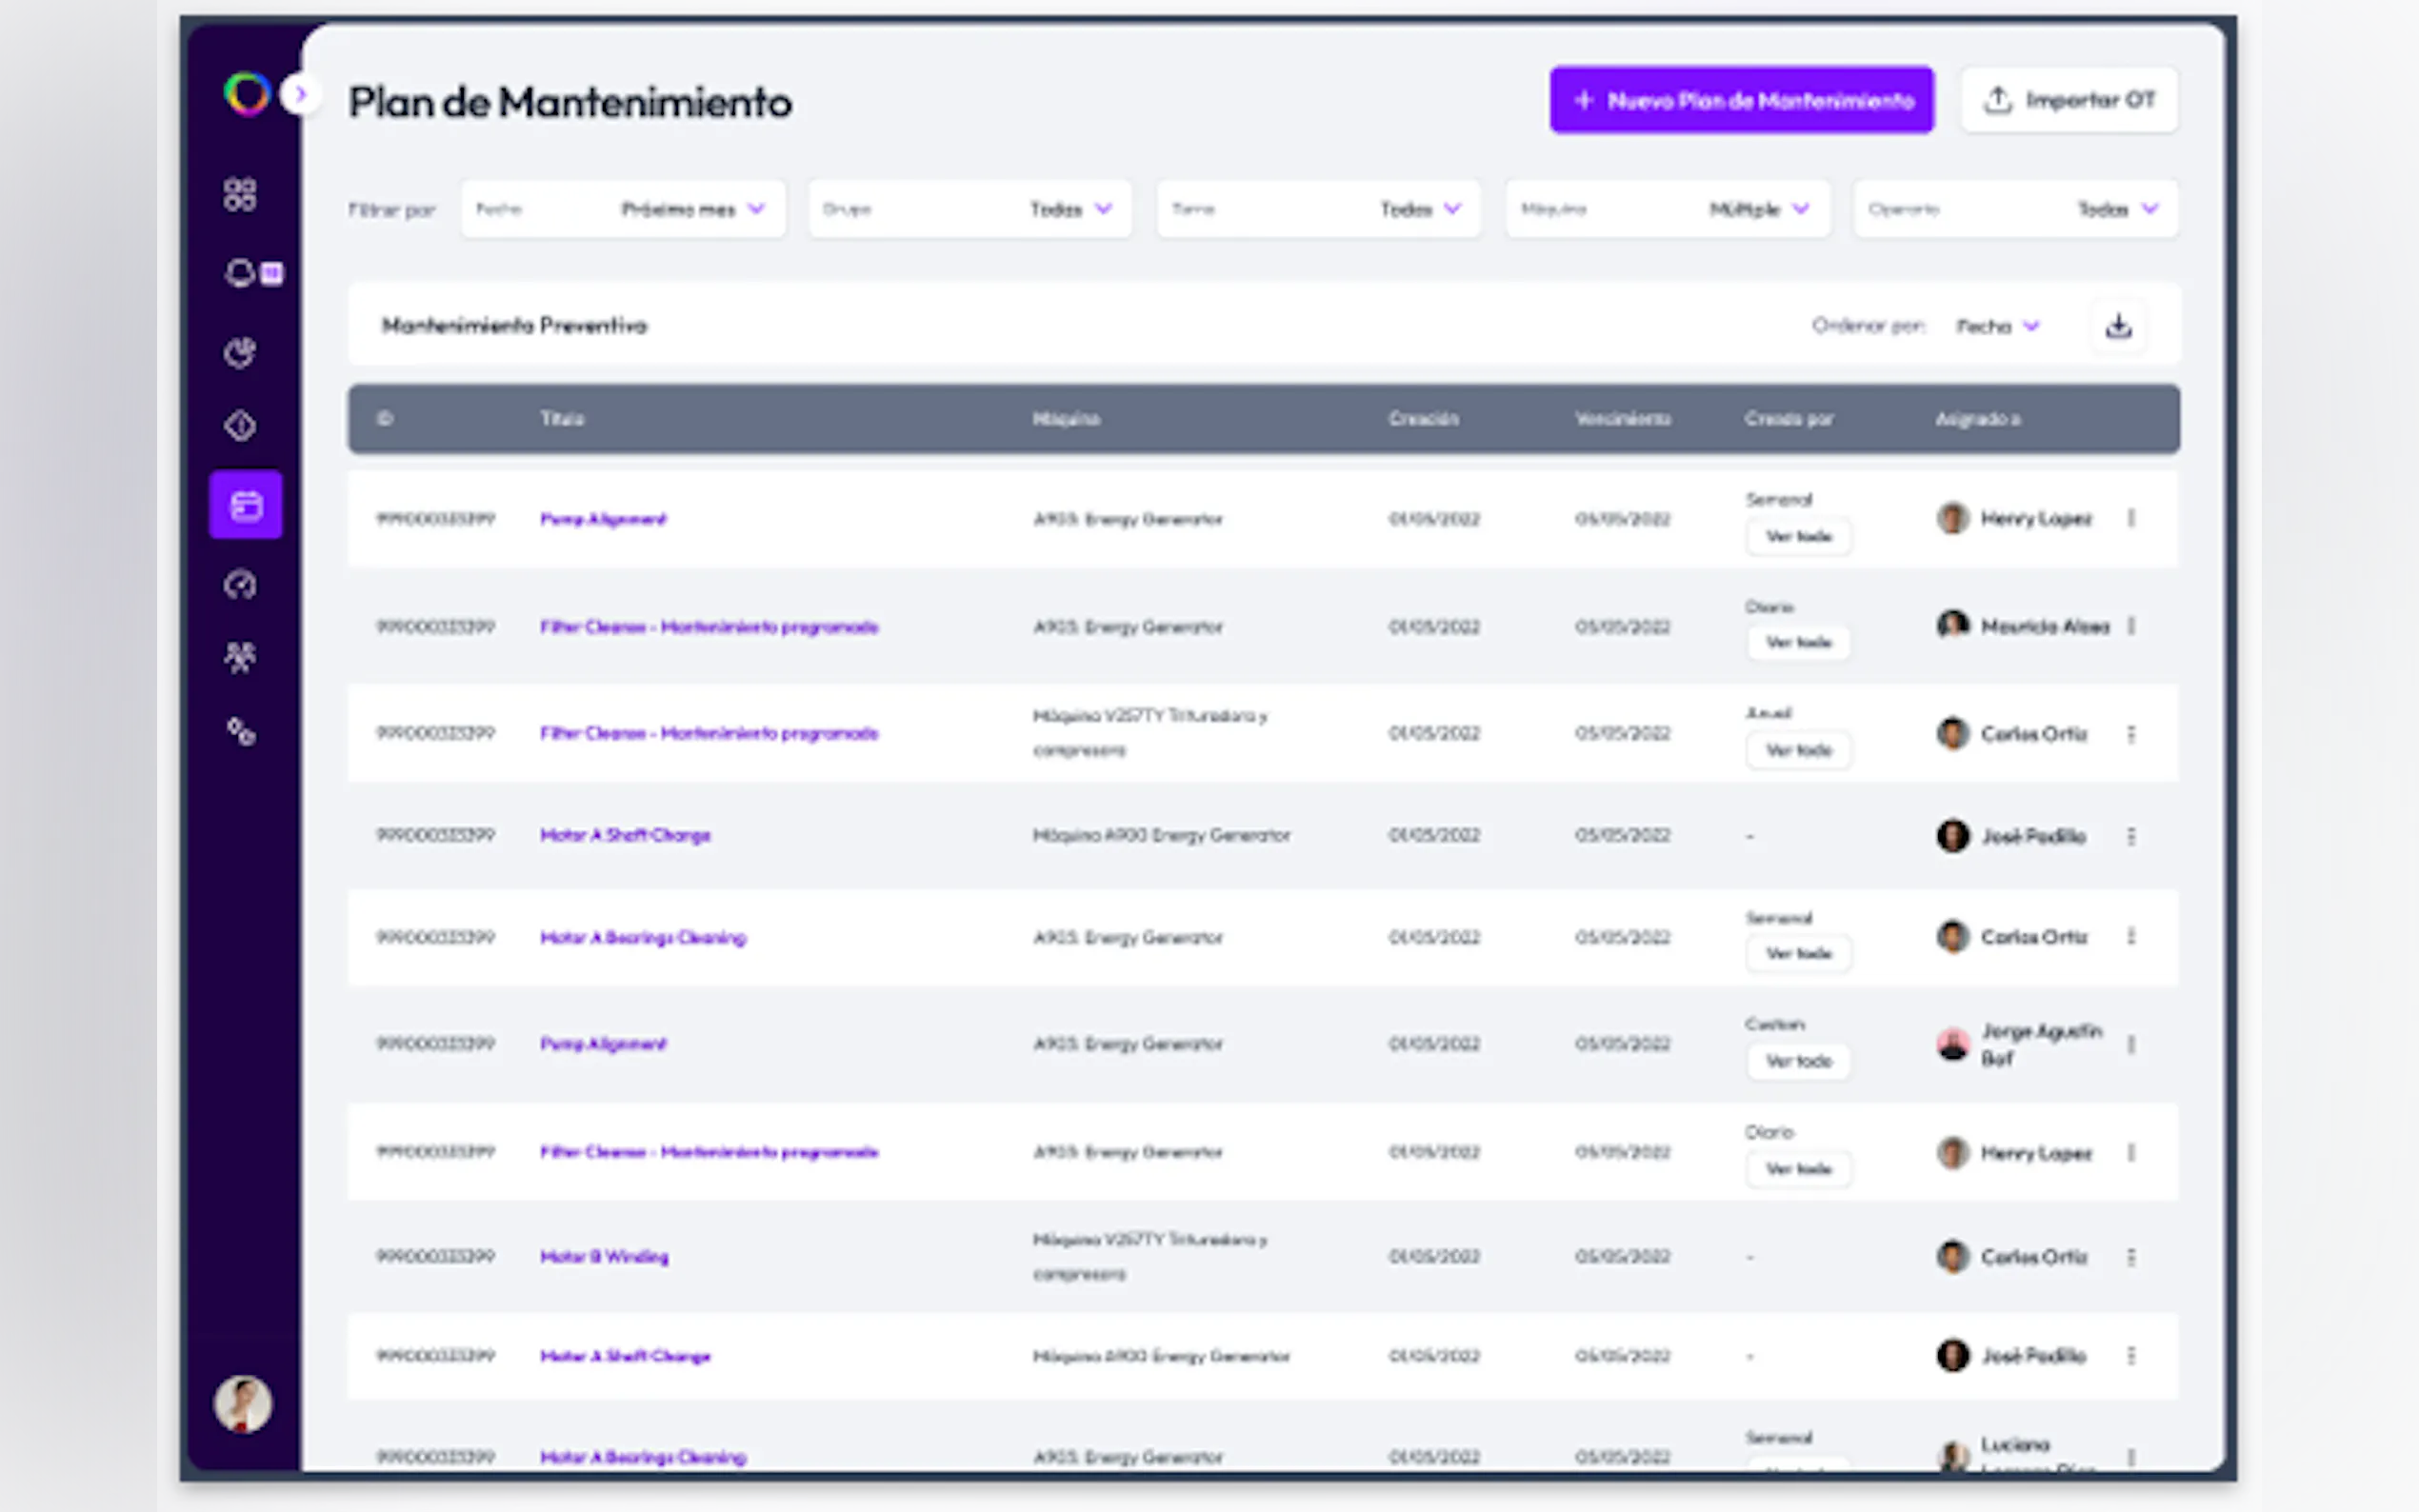The image size is (2419, 1512).
Task: Open three-dot menu for Mauricio row
Action: click(2131, 626)
